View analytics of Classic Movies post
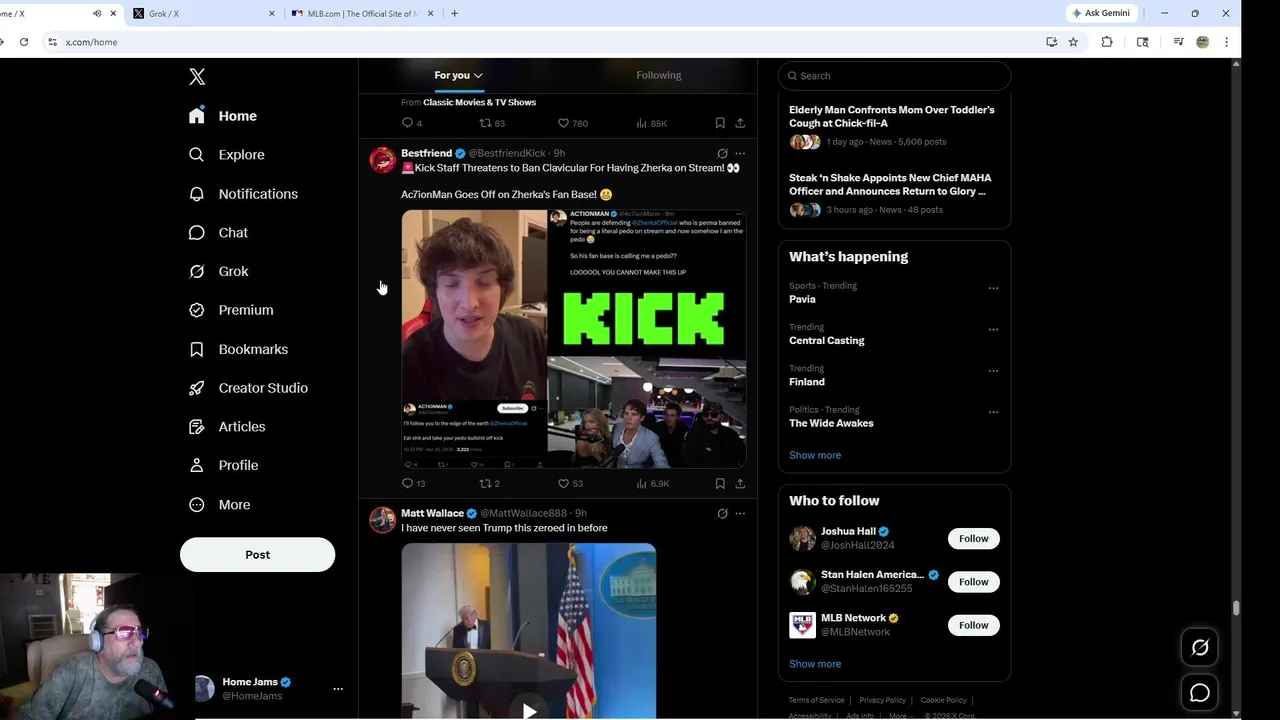The height and width of the screenshot is (720, 1280). [652, 123]
